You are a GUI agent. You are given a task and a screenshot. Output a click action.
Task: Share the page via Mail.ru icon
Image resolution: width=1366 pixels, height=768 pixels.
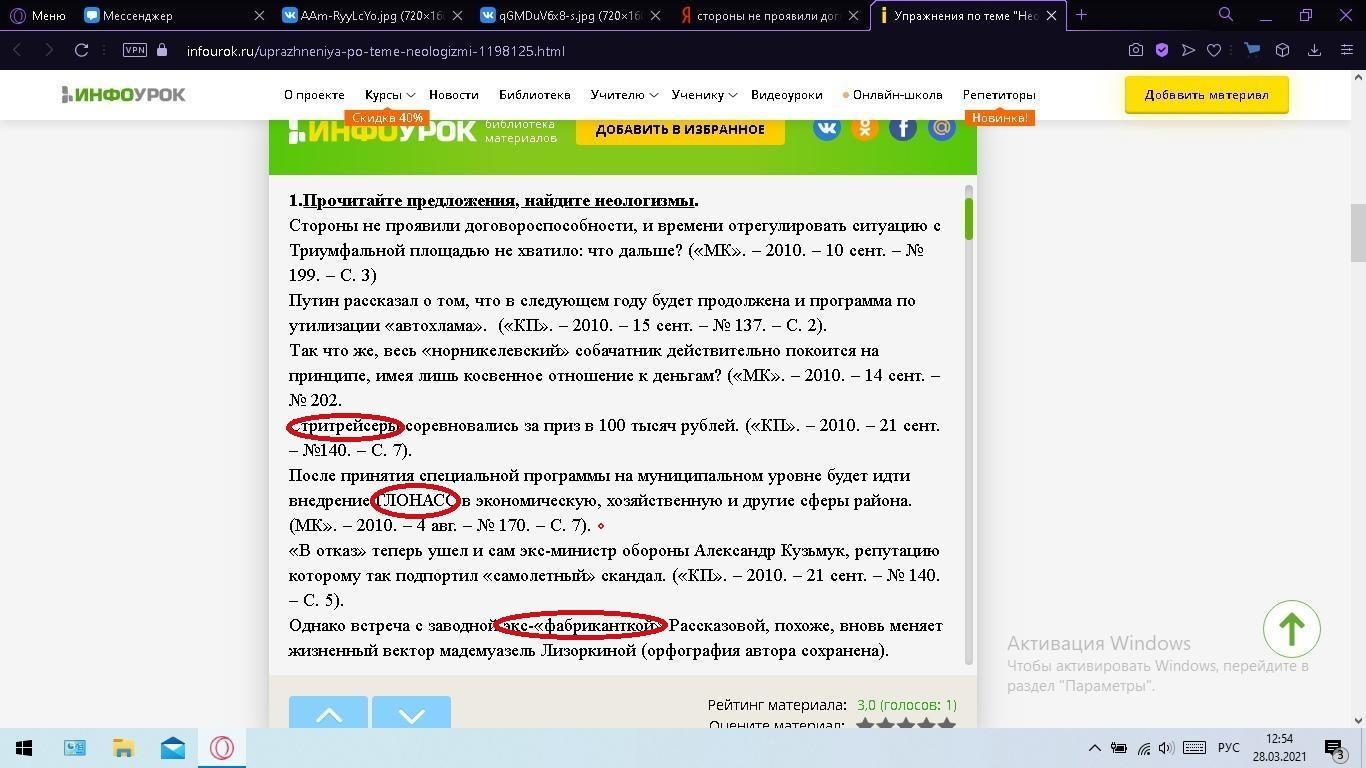point(941,127)
